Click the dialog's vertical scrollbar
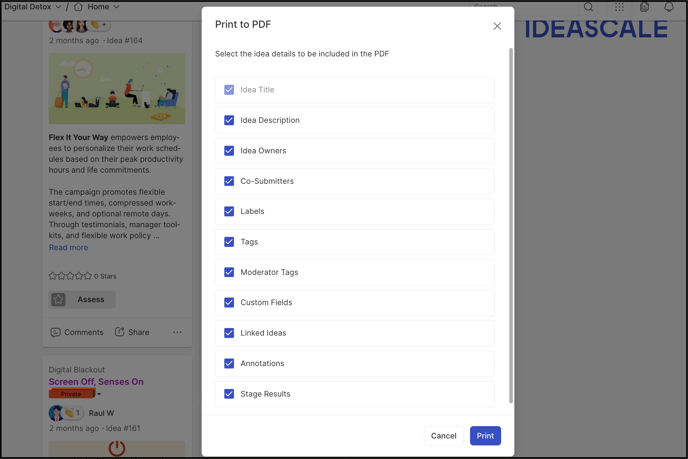Image resolution: width=688 pixels, height=459 pixels. (x=511, y=226)
